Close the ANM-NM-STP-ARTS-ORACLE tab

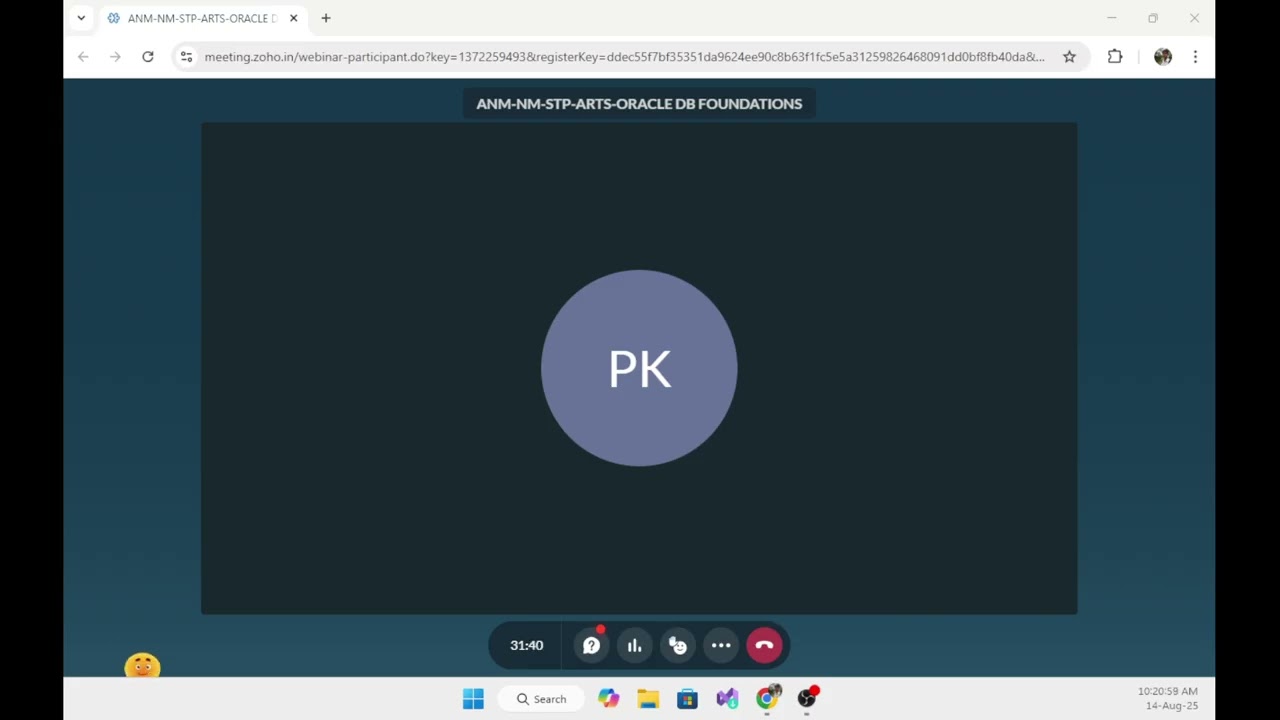tap(293, 18)
